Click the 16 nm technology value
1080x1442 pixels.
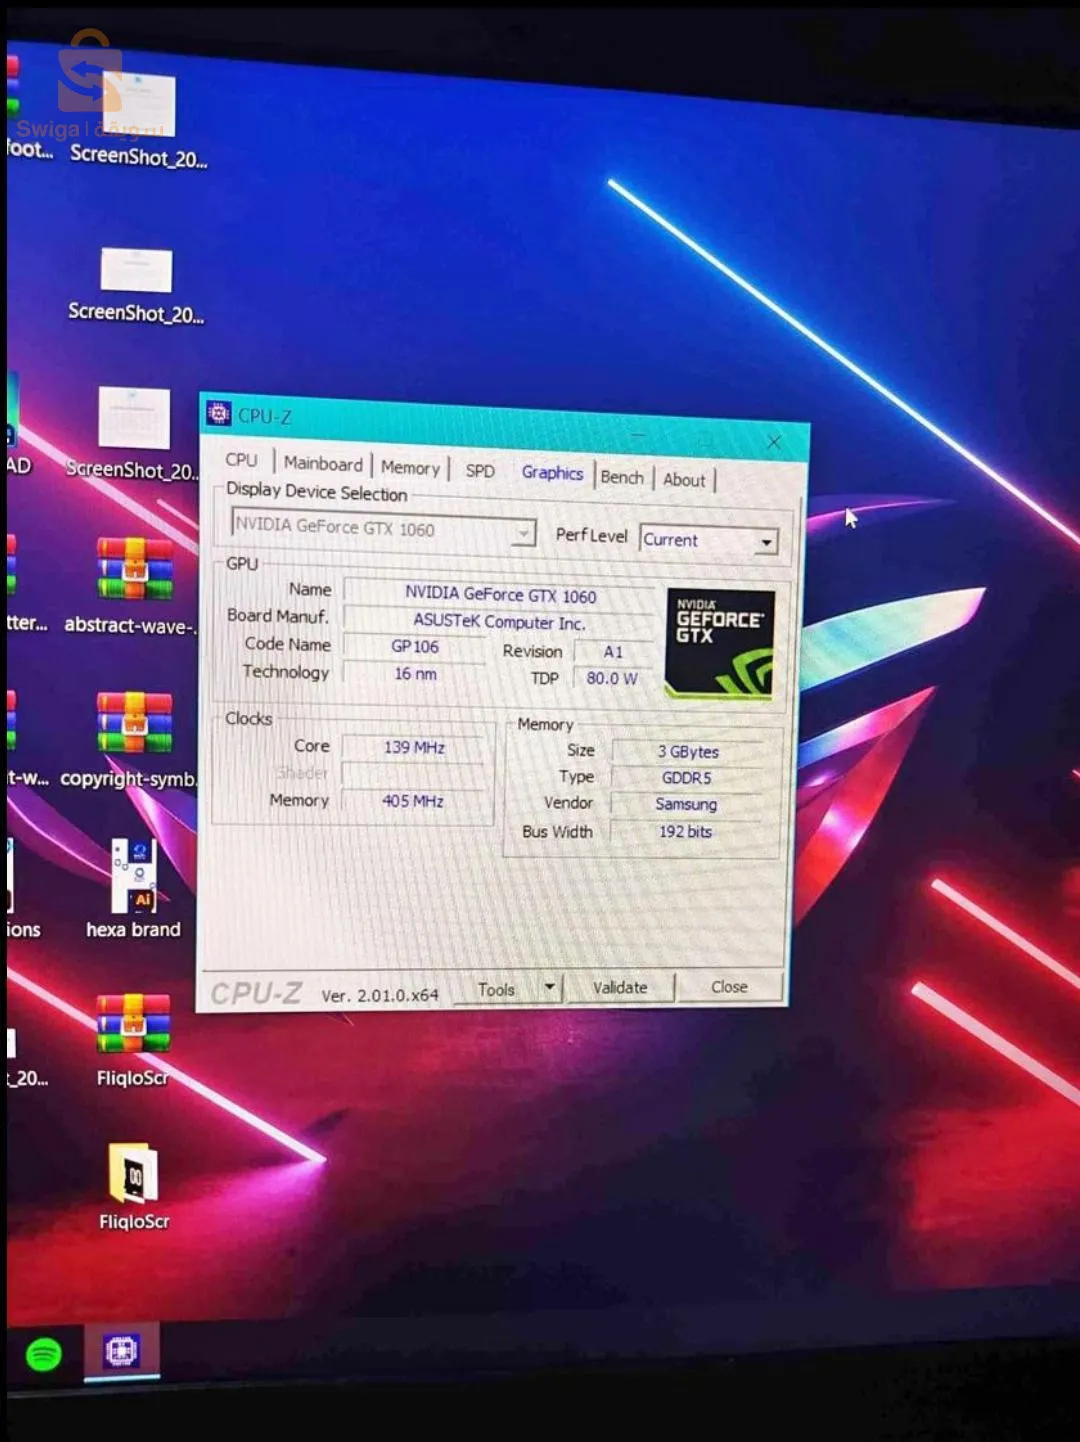click(x=415, y=674)
